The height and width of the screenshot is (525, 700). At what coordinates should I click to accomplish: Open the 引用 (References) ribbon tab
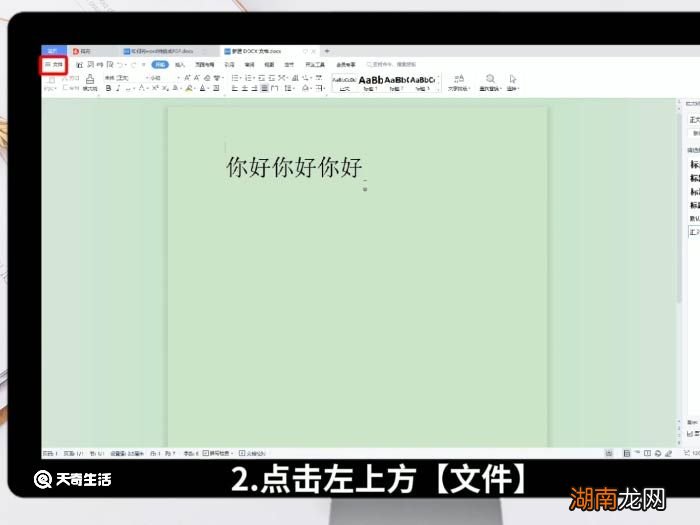coord(229,65)
